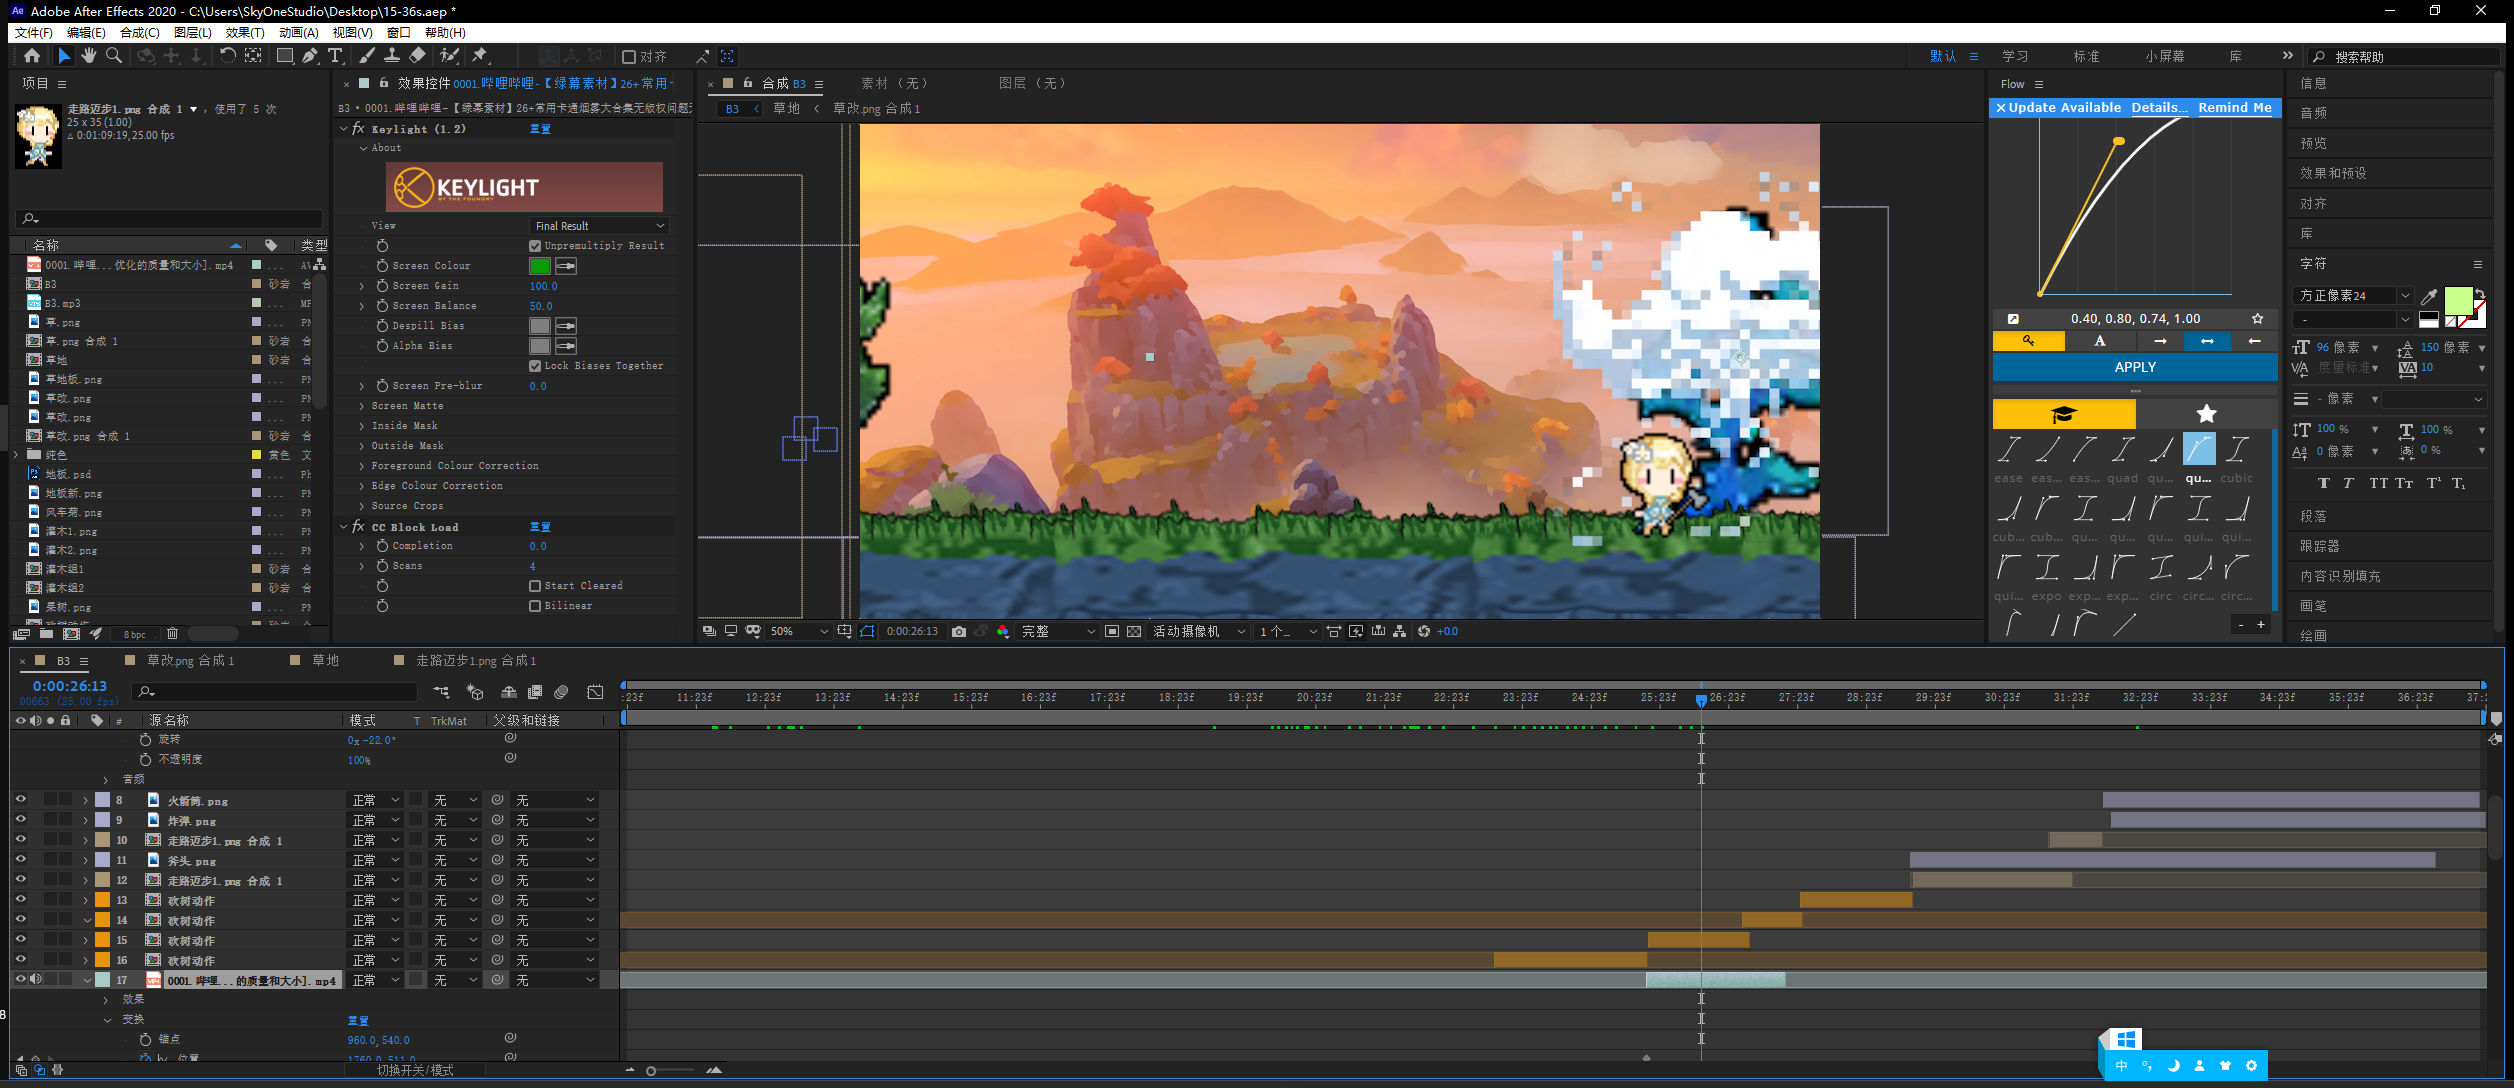The width and height of the screenshot is (2514, 1088).
Task: Open the 效果(T) menu
Action: 244,32
